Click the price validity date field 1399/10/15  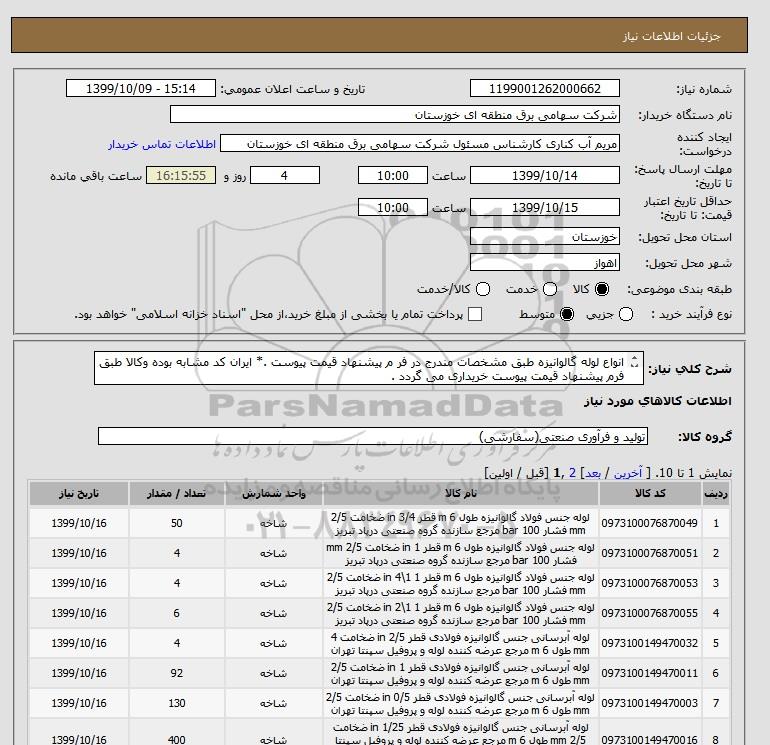tap(543, 208)
